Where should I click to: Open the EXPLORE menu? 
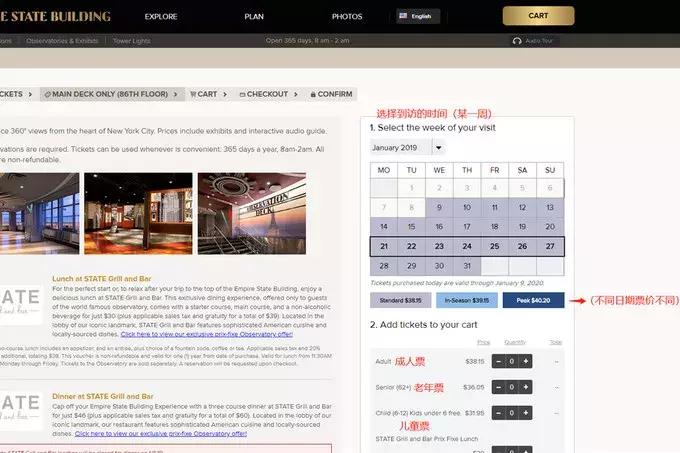click(161, 16)
